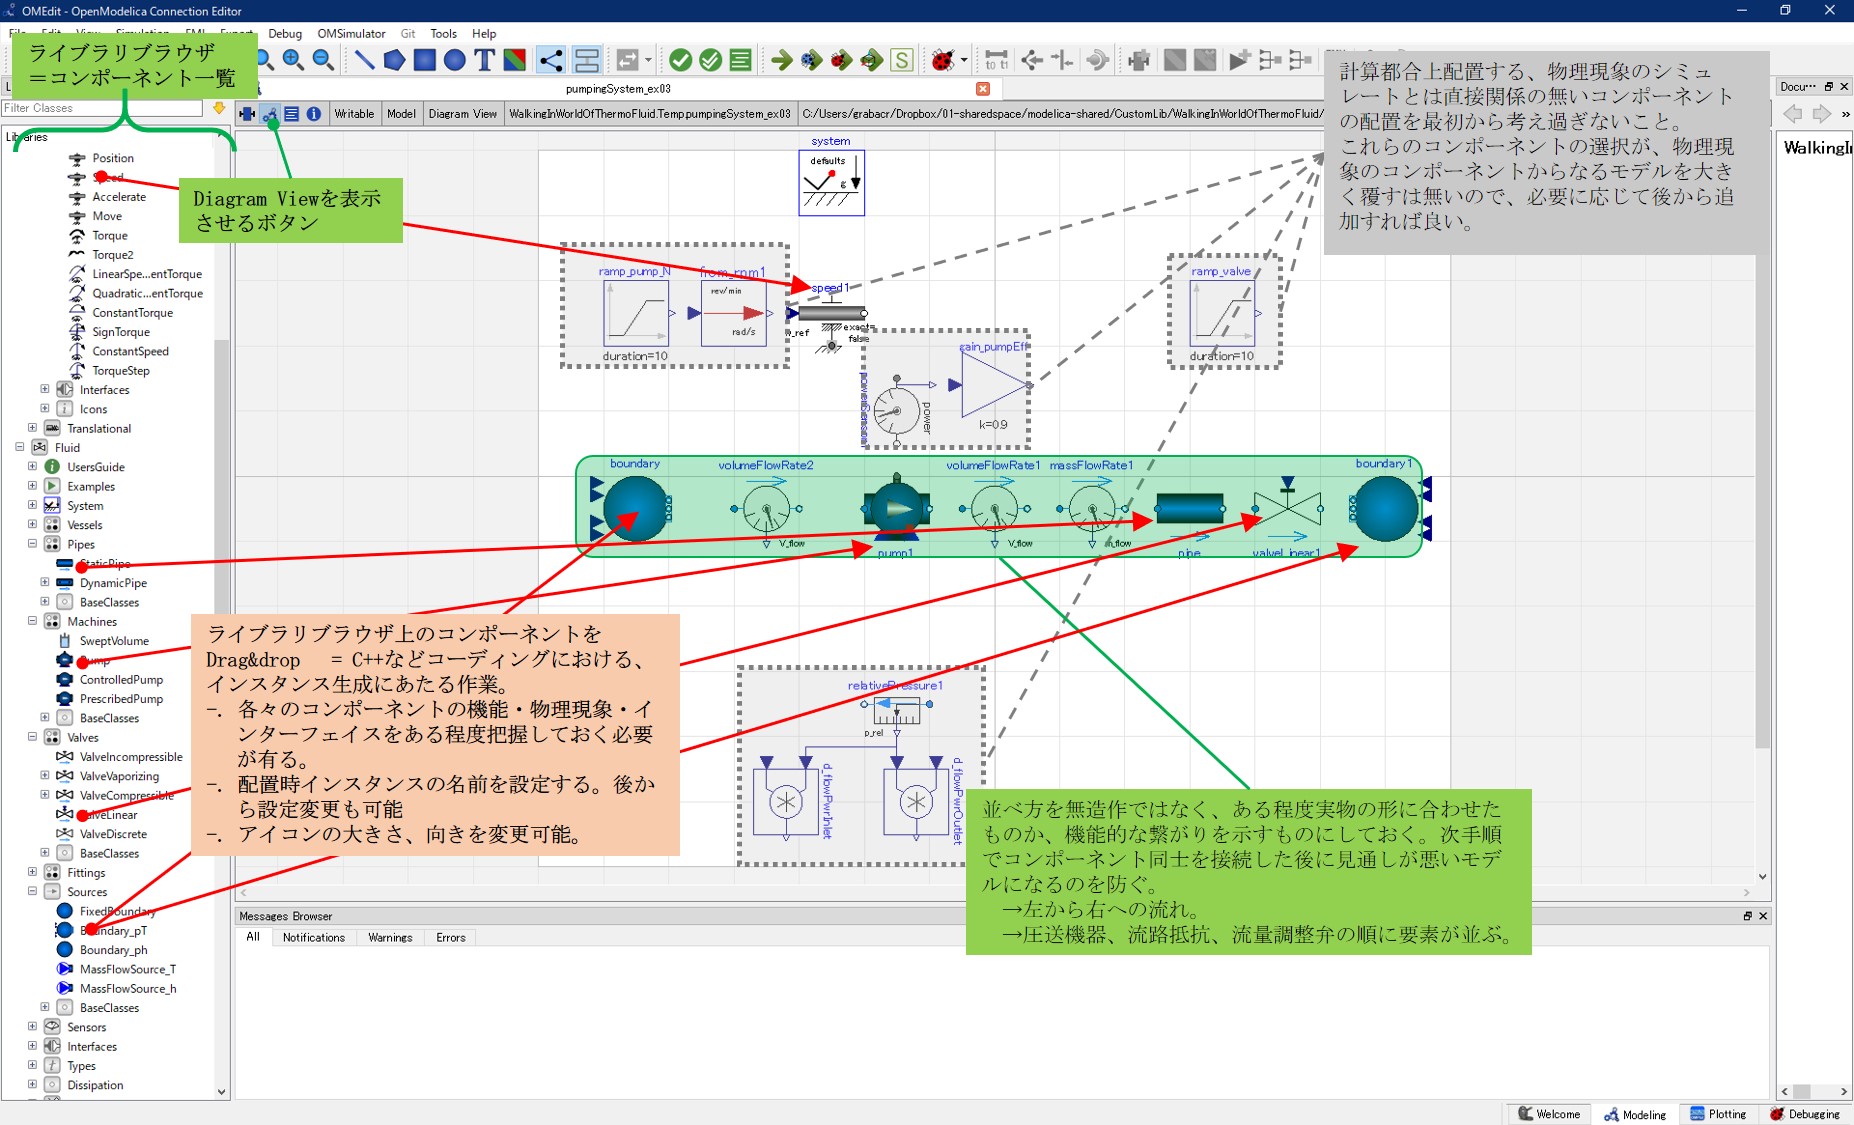Expand the Vessels tree node

32,525
